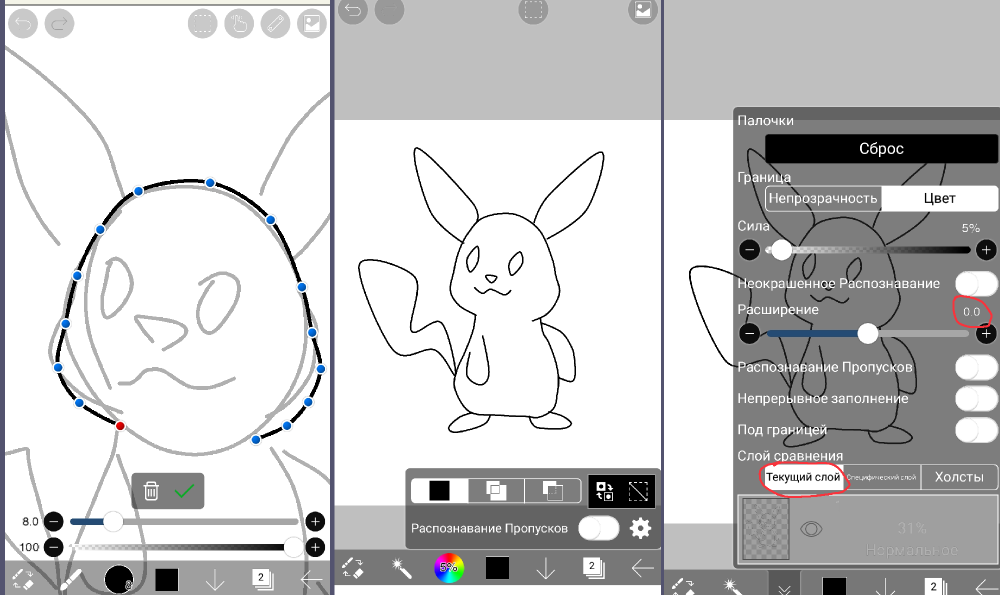
Task: Tap the back arrow in the middle panel toolbar
Action: (x=642, y=568)
